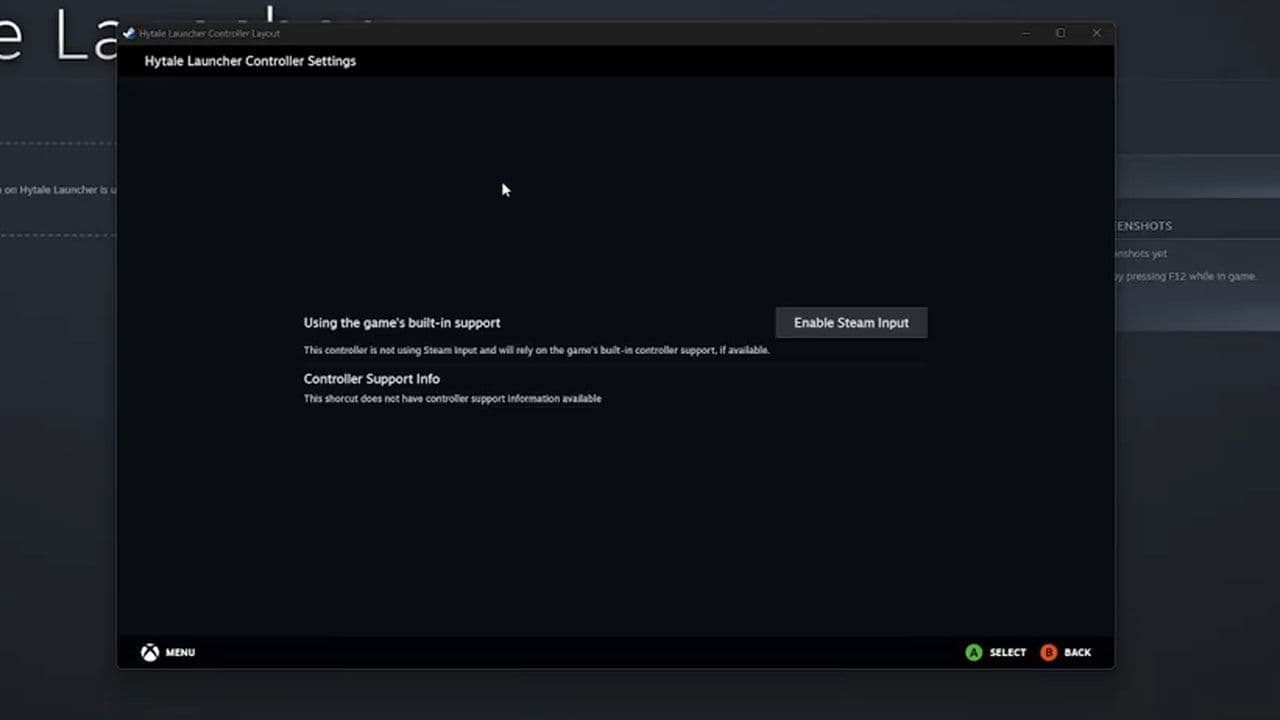Viewport: 1280px width, 720px height.
Task: Close the Hytale Launcher Controller Layout window
Action: (1096, 33)
